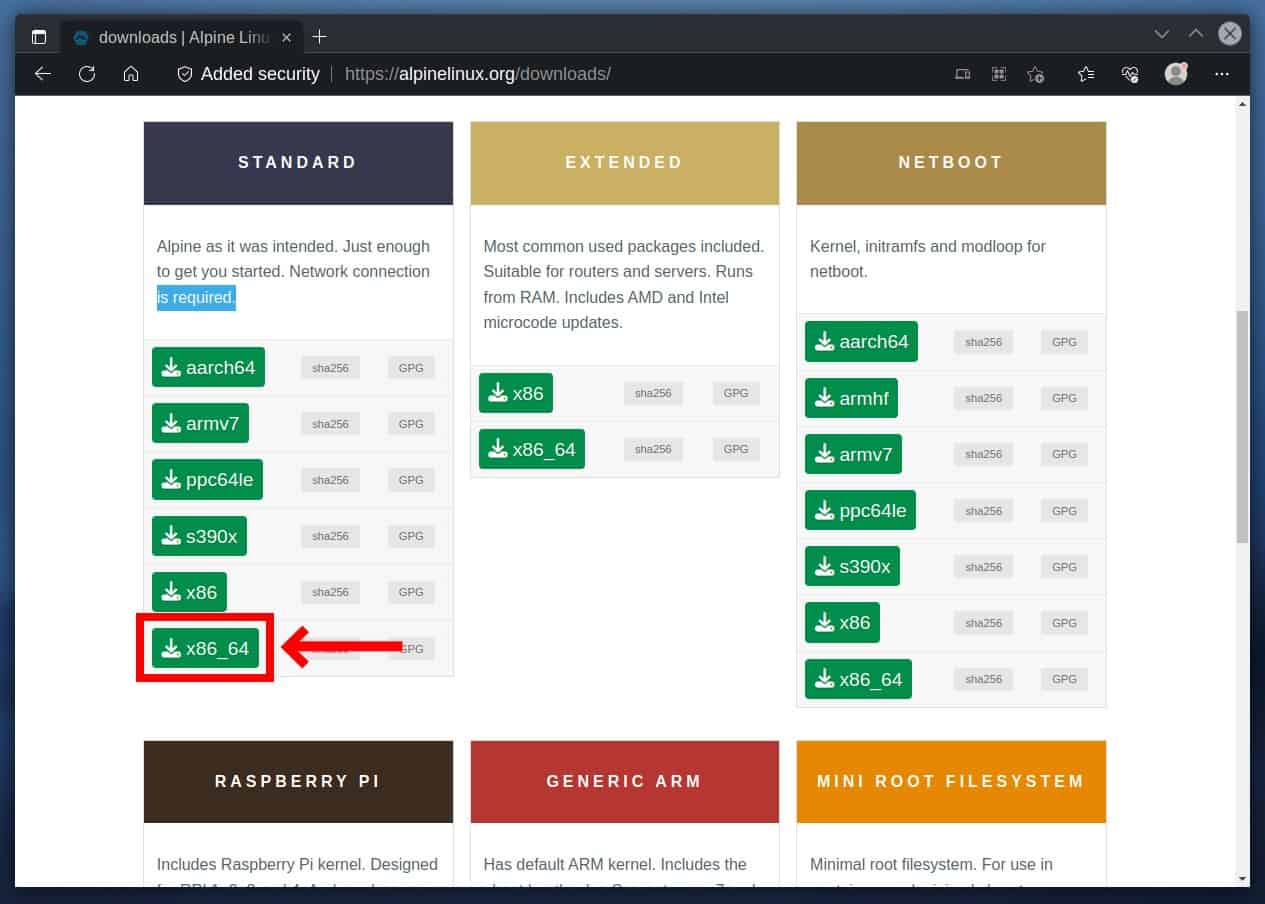Open the tab actions menu icon

coord(39,37)
